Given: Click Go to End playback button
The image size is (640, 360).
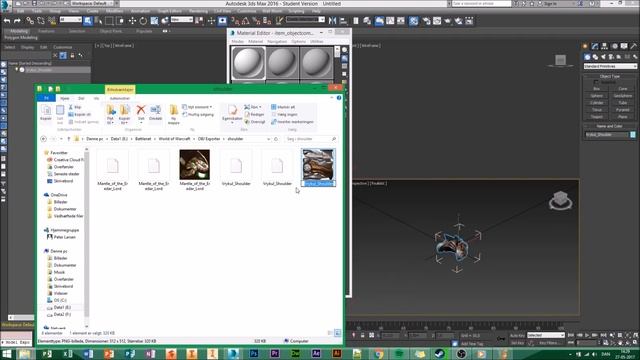Looking at the screenshot, I should click(603, 335).
